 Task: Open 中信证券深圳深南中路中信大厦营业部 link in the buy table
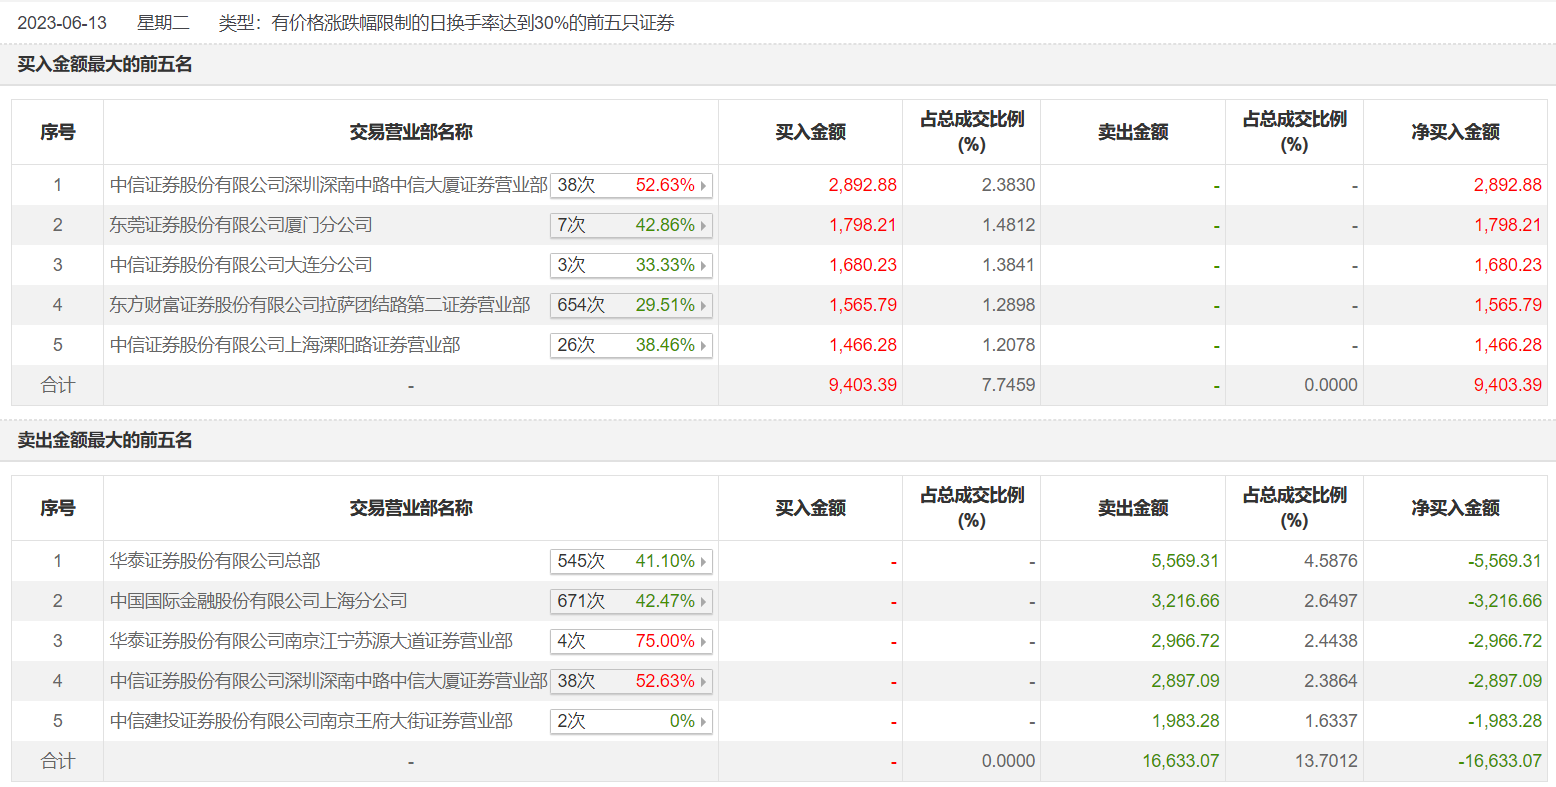328,185
